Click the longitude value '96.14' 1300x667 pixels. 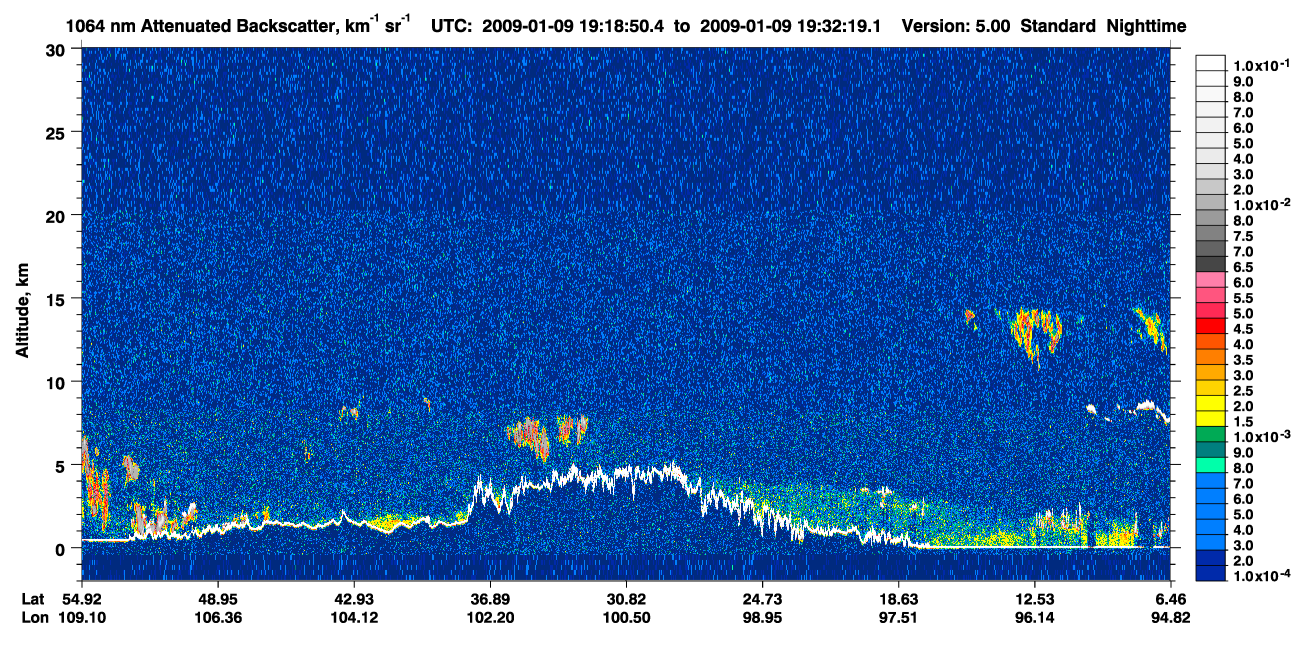tap(1034, 617)
